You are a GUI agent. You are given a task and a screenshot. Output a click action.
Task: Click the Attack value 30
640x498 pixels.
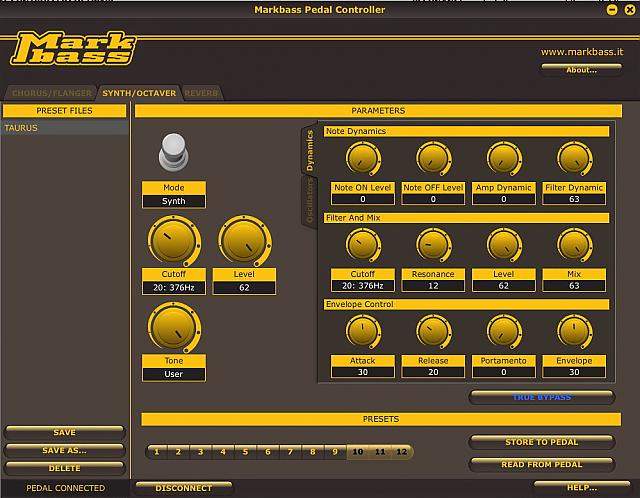click(363, 372)
